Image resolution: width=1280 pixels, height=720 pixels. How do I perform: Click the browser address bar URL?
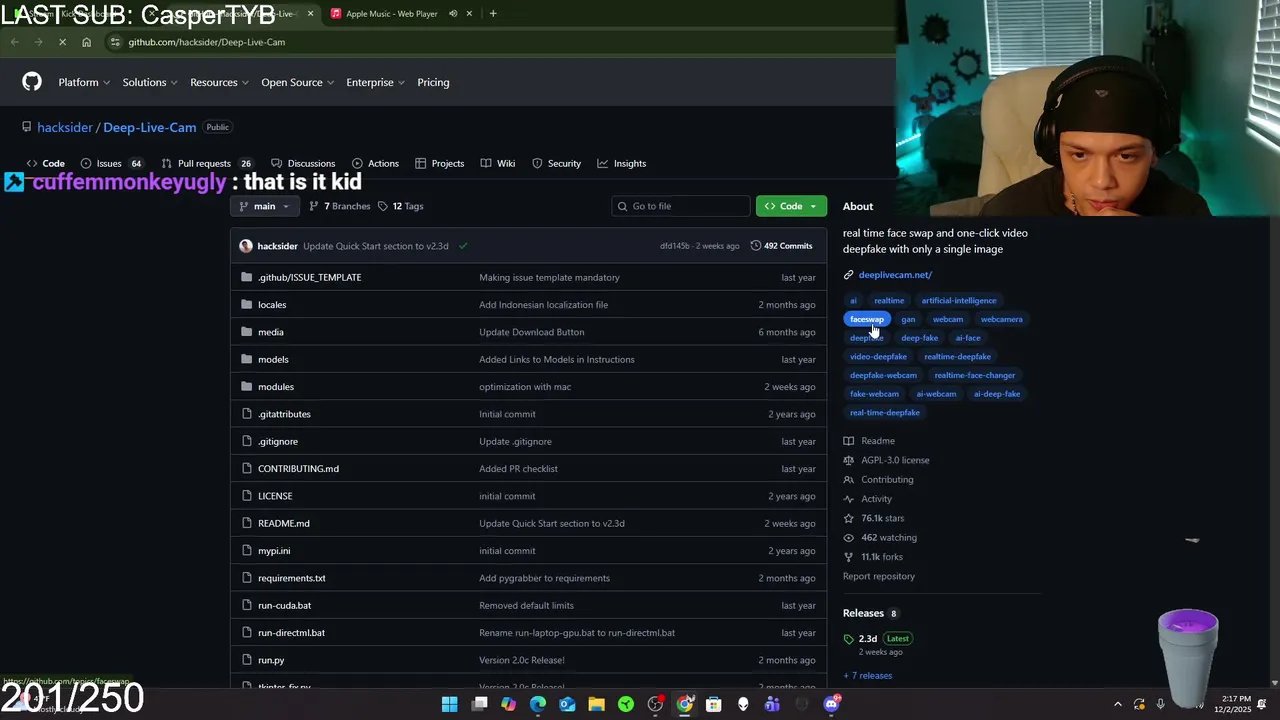pyautogui.click(x=207, y=42)
